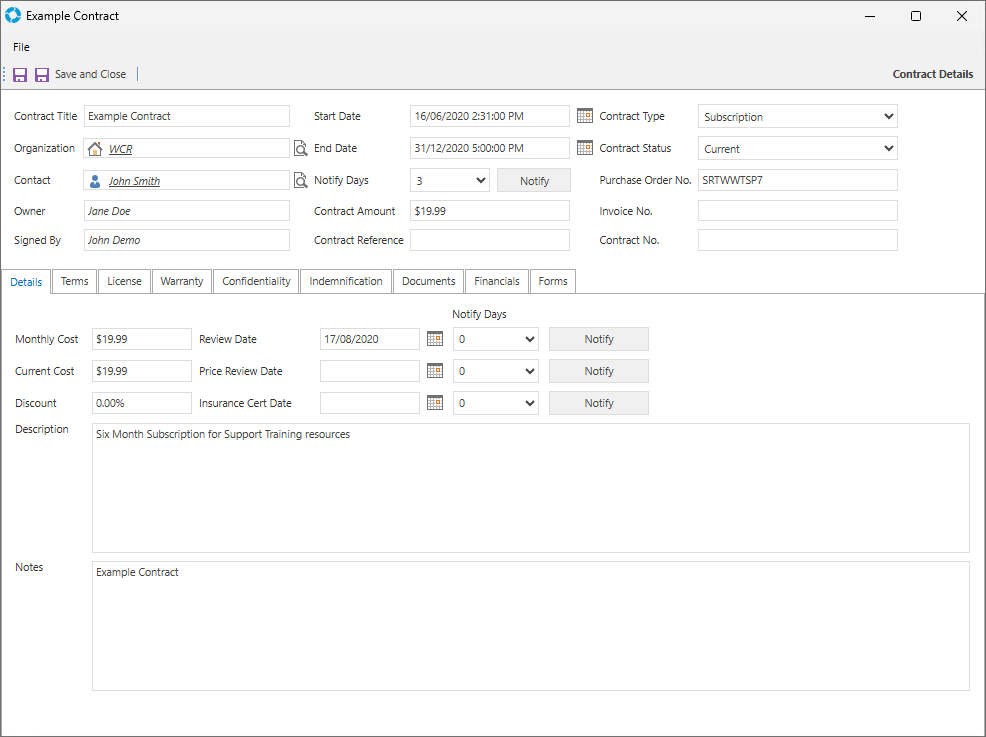Click Save and Close button
This screenshot has width=986, height=737.
80,75
